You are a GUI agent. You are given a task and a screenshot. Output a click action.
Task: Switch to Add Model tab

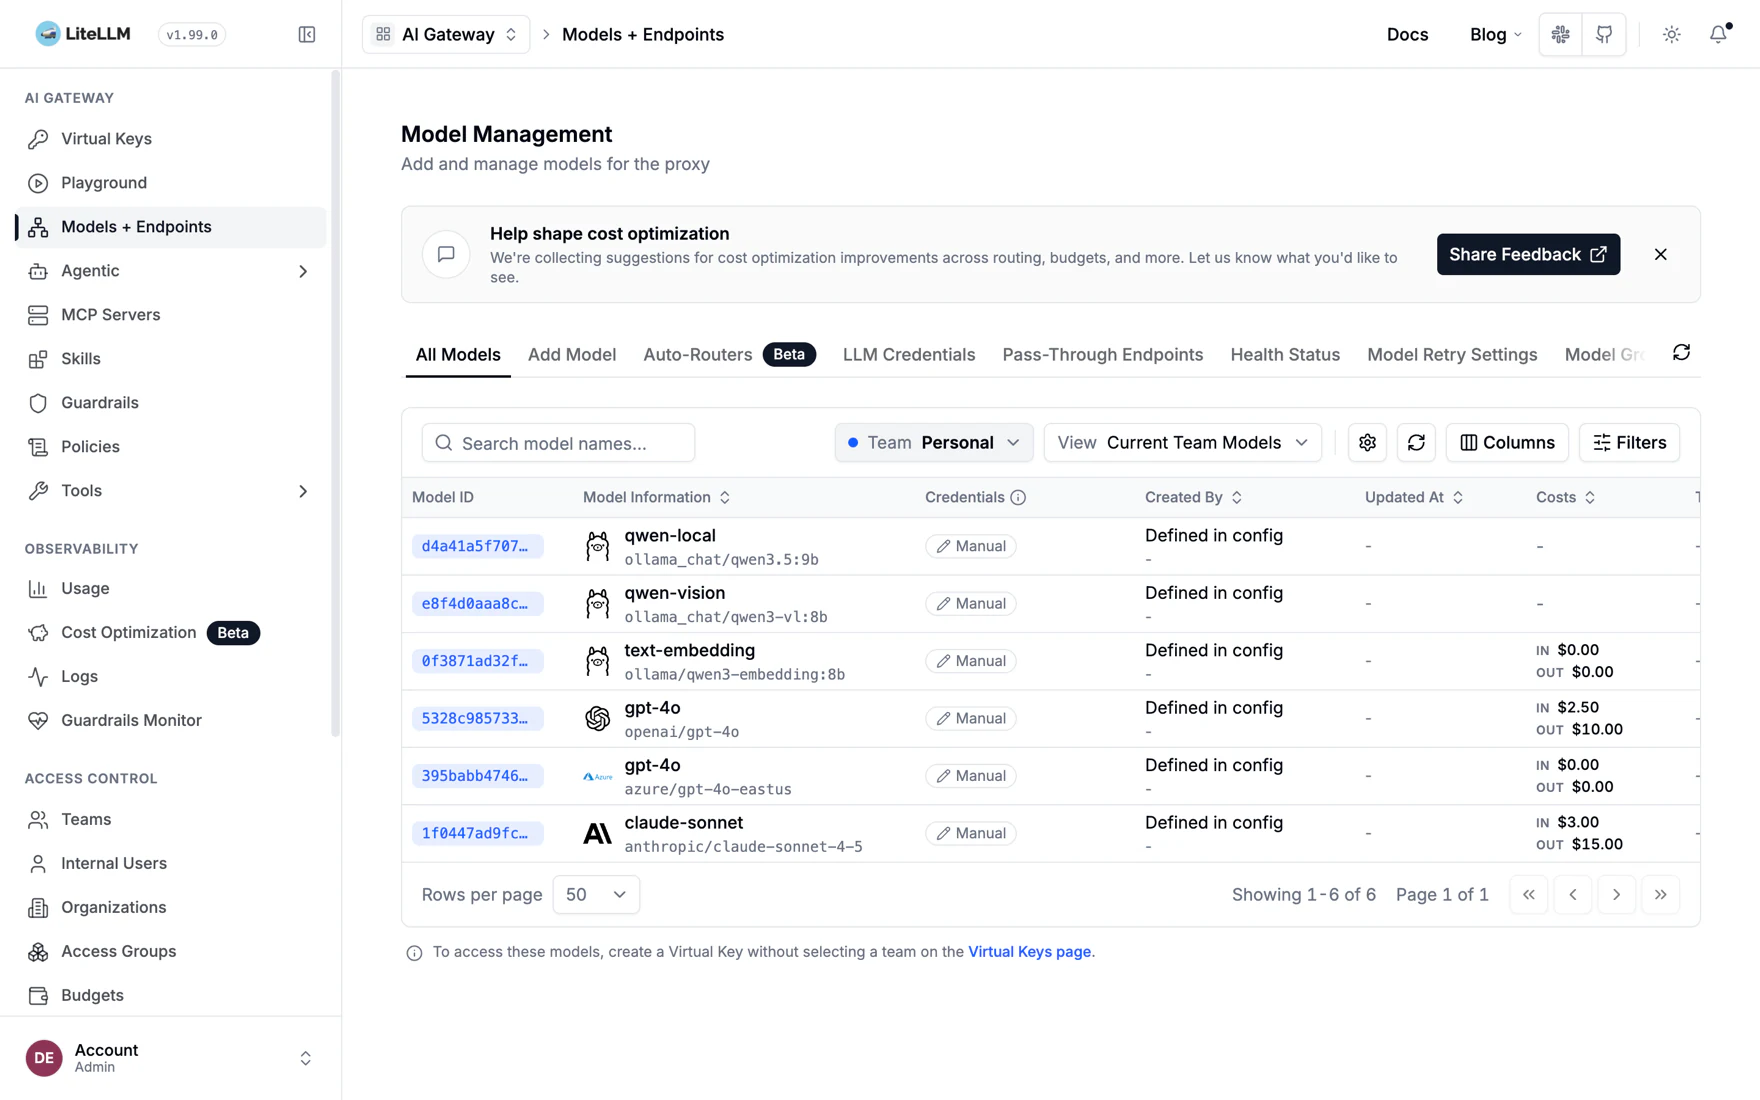(572, 355)
